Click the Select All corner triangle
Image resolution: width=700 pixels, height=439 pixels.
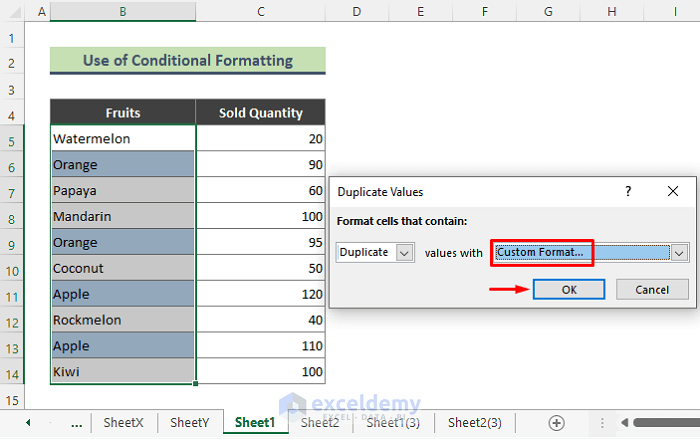click(14, 13)
